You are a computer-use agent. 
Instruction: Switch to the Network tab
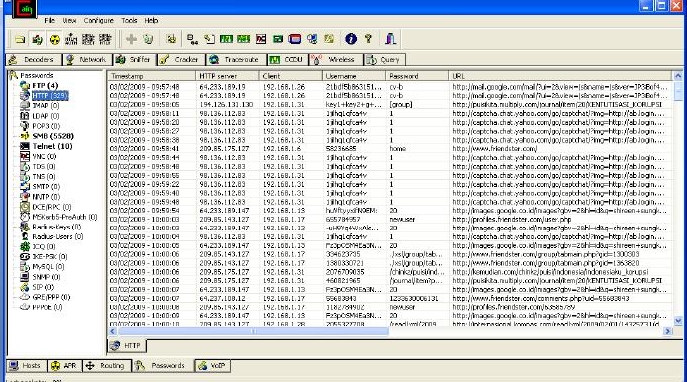(x=87, y=60)
